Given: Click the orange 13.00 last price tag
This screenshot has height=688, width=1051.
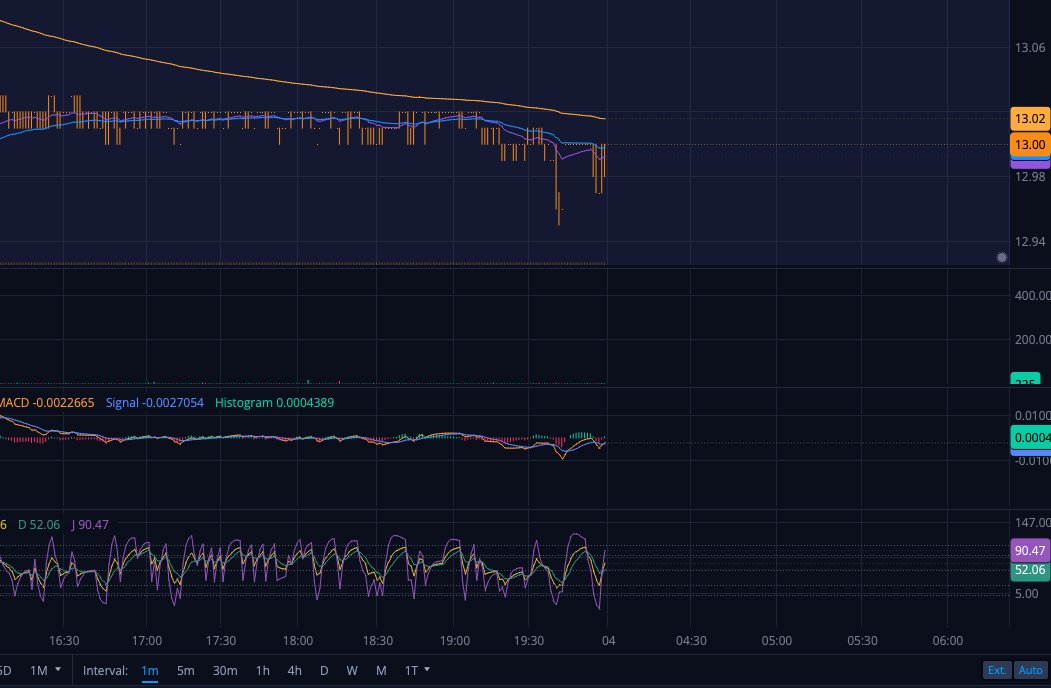Looking at the screenshot, I should 1030,144.
